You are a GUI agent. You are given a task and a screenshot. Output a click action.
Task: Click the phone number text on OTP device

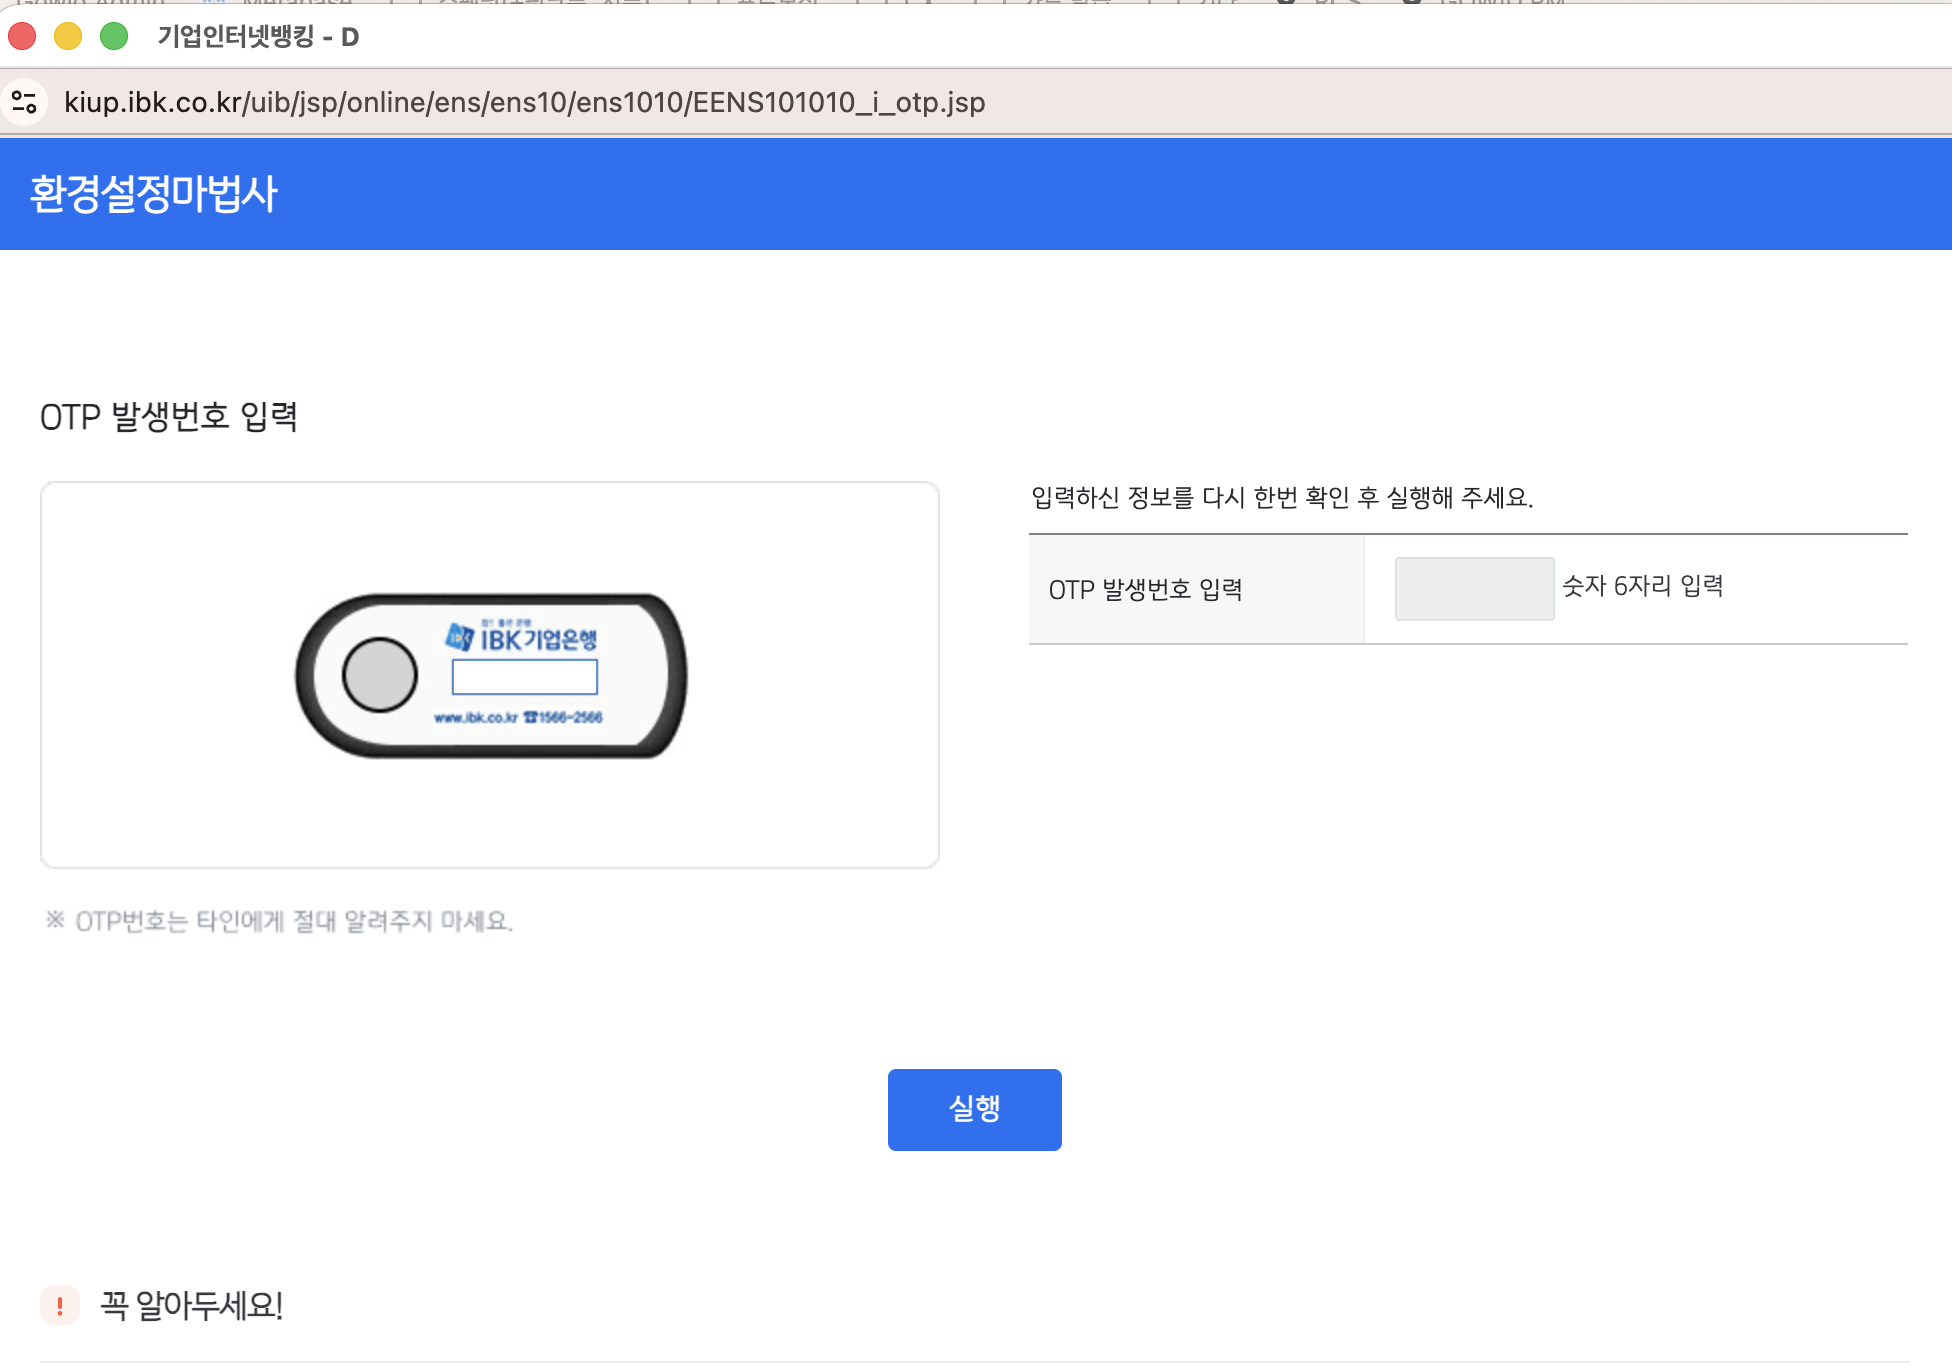pyautogui.click(x=564, y=717)
